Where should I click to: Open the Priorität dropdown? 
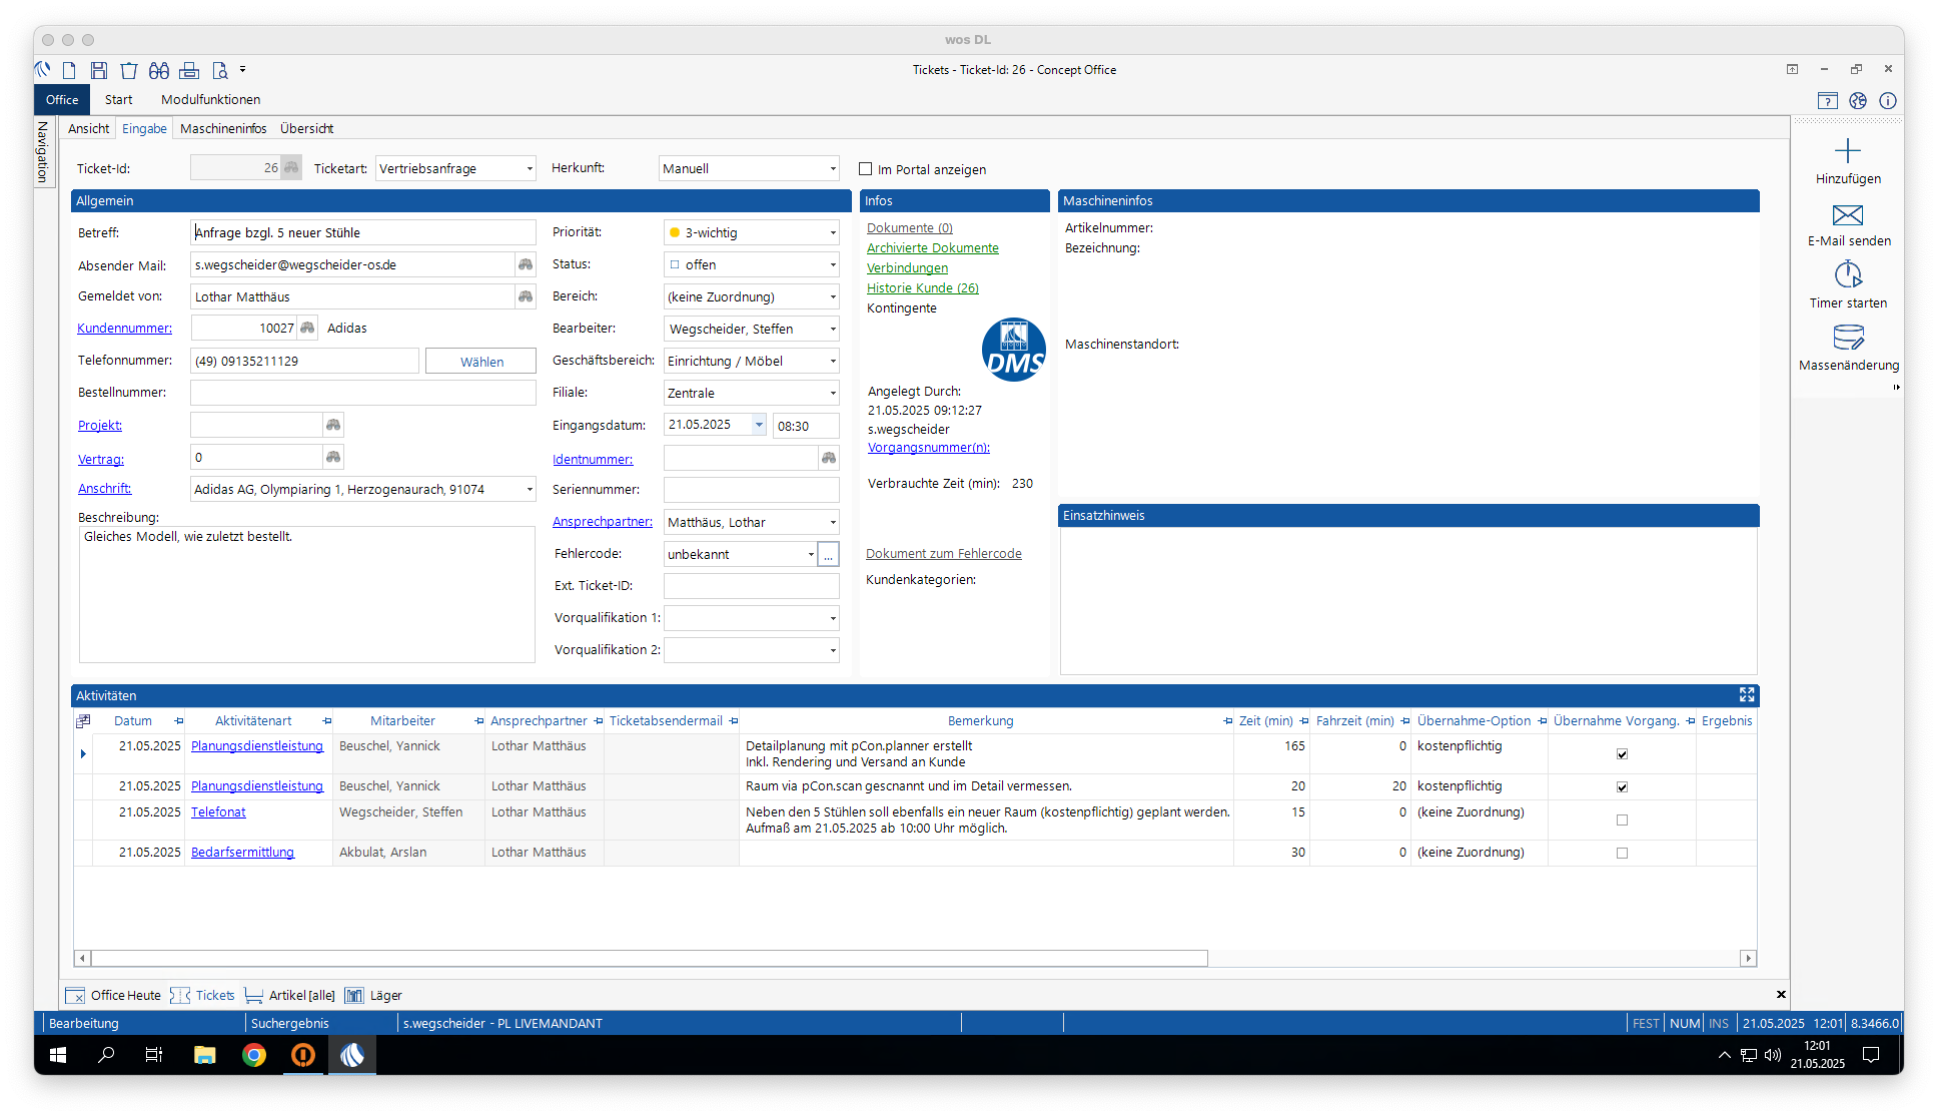[832, 233]
